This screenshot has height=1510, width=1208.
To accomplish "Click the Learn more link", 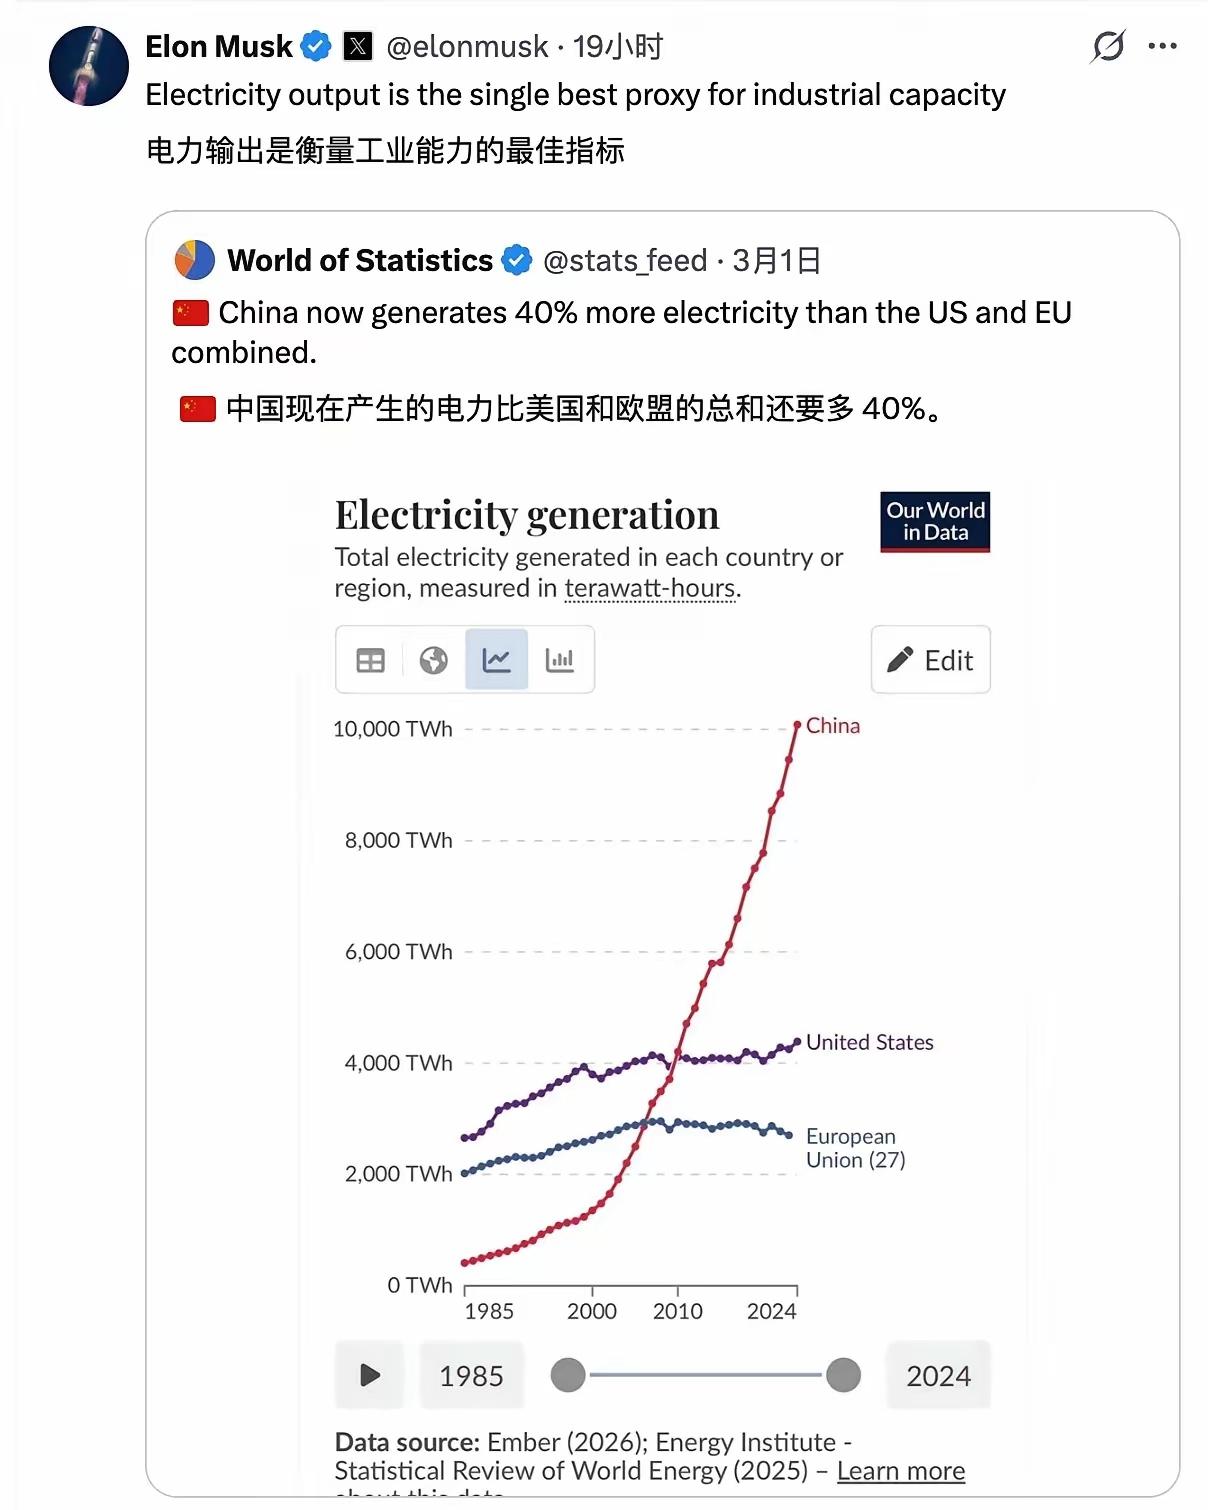I will 899,1470.
